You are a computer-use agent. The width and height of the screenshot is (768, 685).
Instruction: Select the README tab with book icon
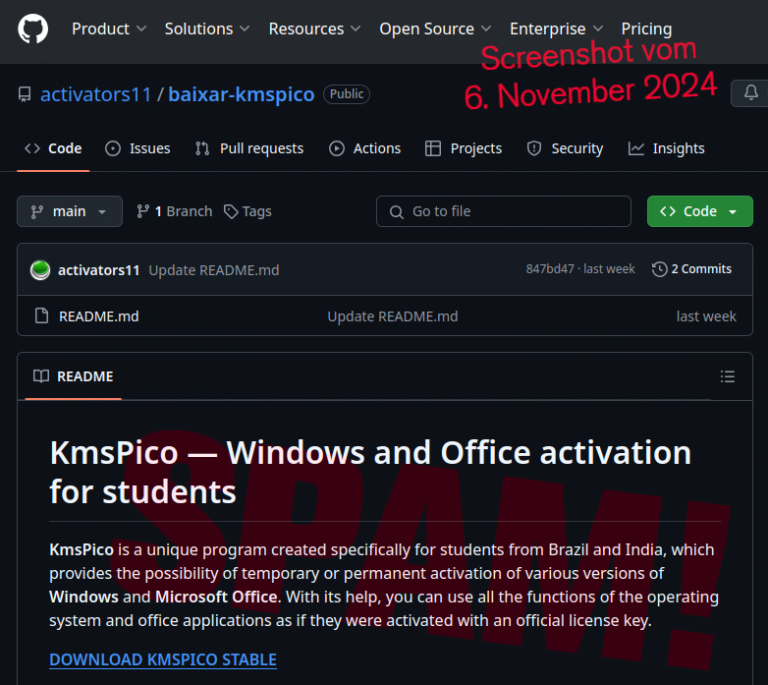[x=73, y=376]
